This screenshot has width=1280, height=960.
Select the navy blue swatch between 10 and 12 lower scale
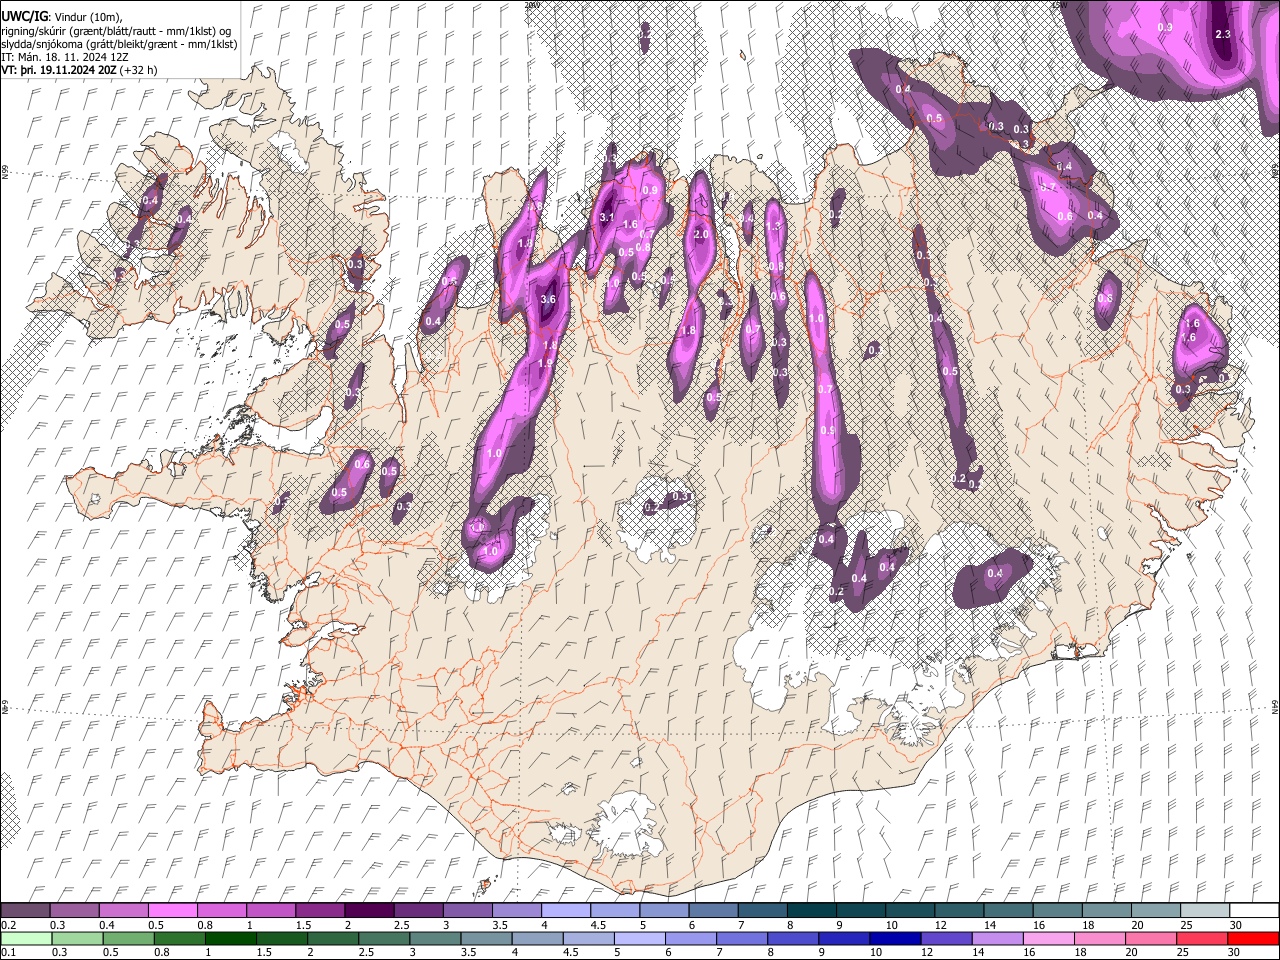(893, 938)
